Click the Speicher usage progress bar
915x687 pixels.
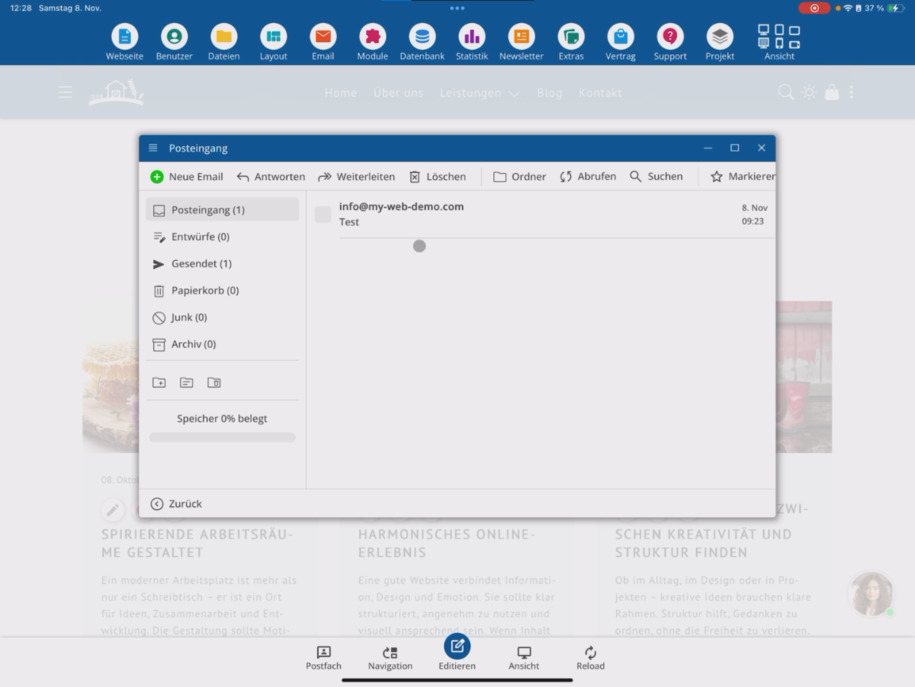(x=222, y=437)
